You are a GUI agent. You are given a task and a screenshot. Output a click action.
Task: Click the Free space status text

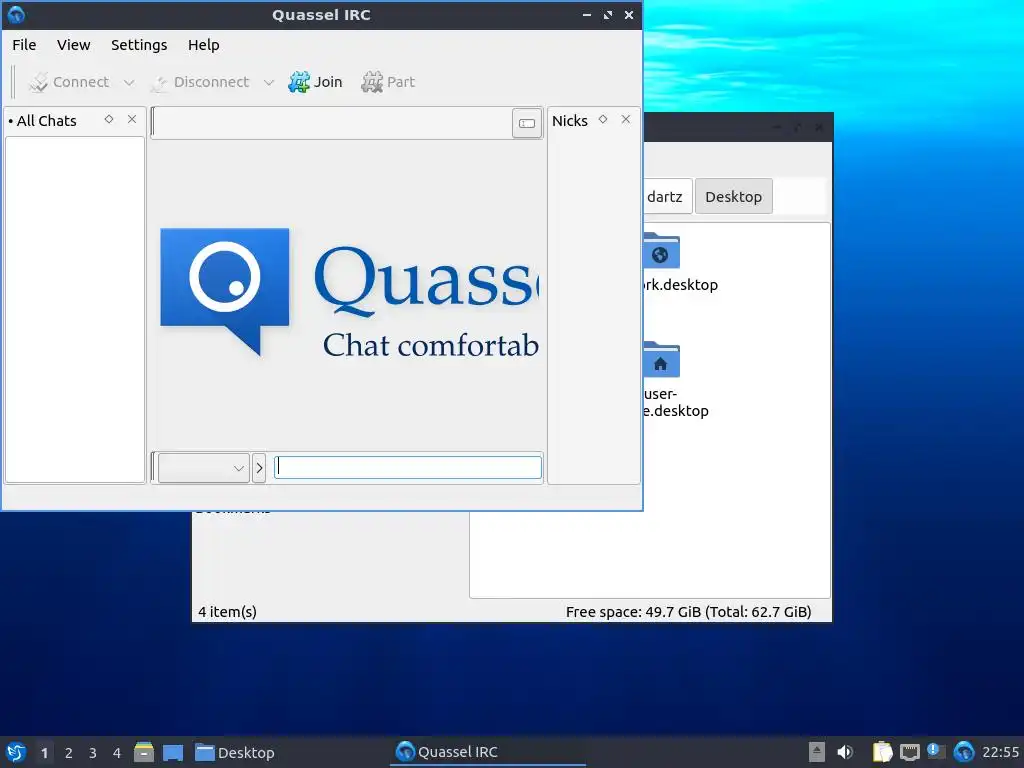tap(688, 612)
